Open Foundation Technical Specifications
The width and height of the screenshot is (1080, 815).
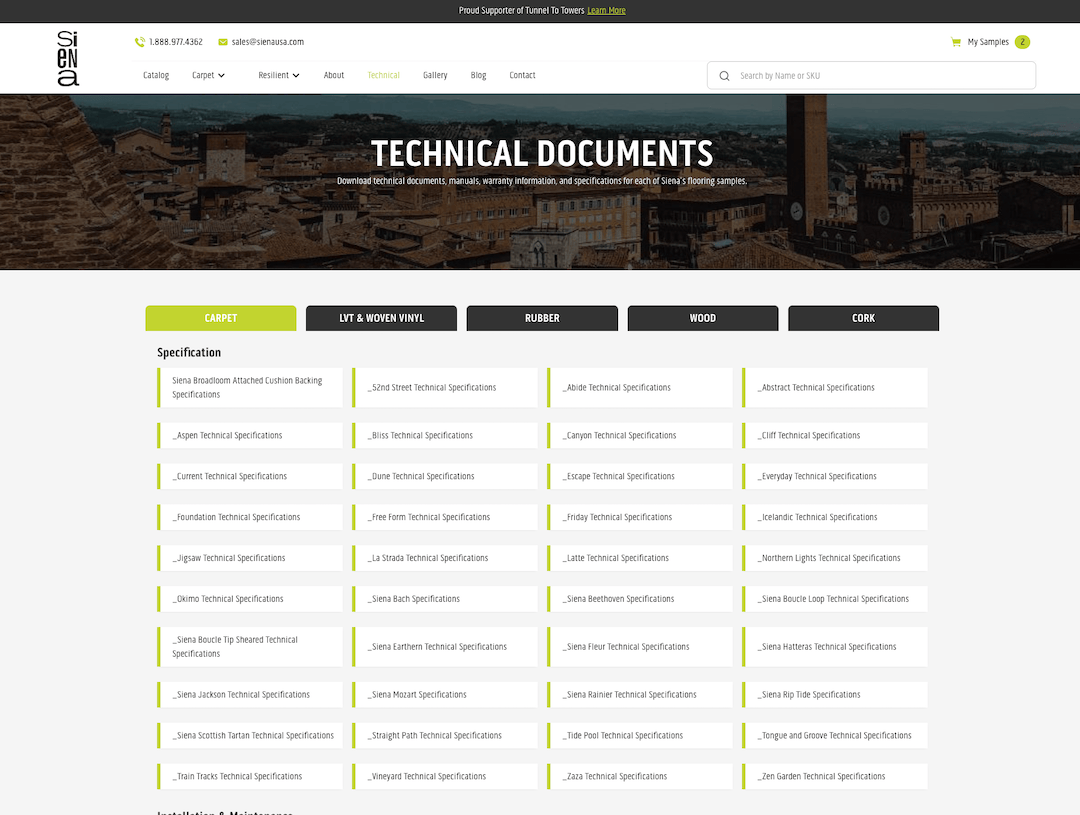[250, 517]
